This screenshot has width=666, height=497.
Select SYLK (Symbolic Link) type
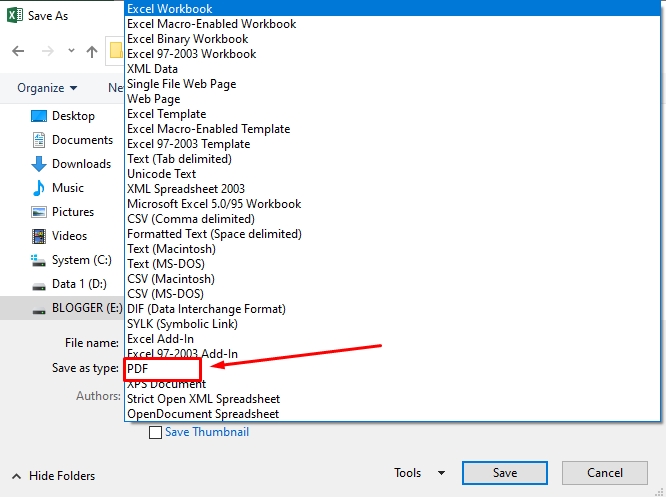pyautogui.click(x=392, y=324)
